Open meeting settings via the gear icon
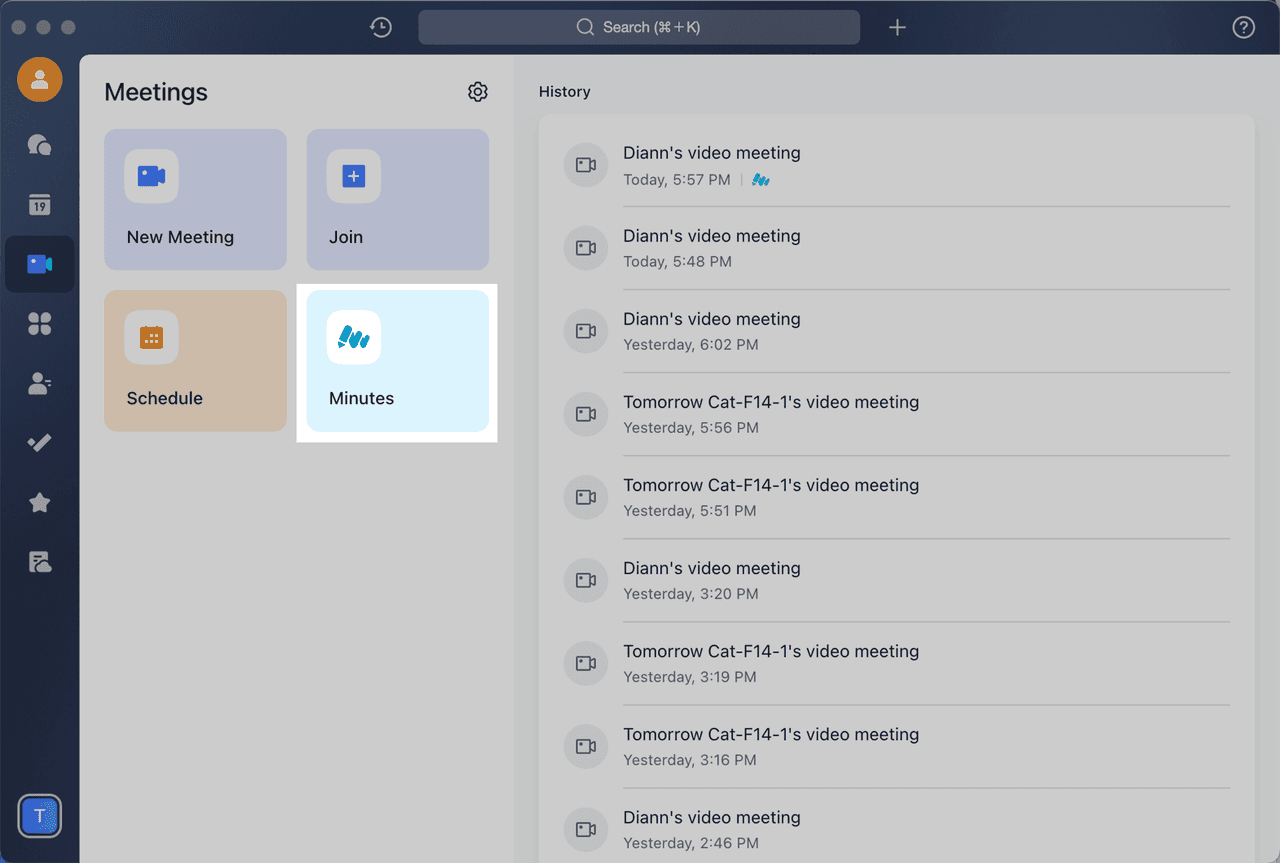Image resolution: width=1280 pixels, height=863 pixels. pos(478,91)
